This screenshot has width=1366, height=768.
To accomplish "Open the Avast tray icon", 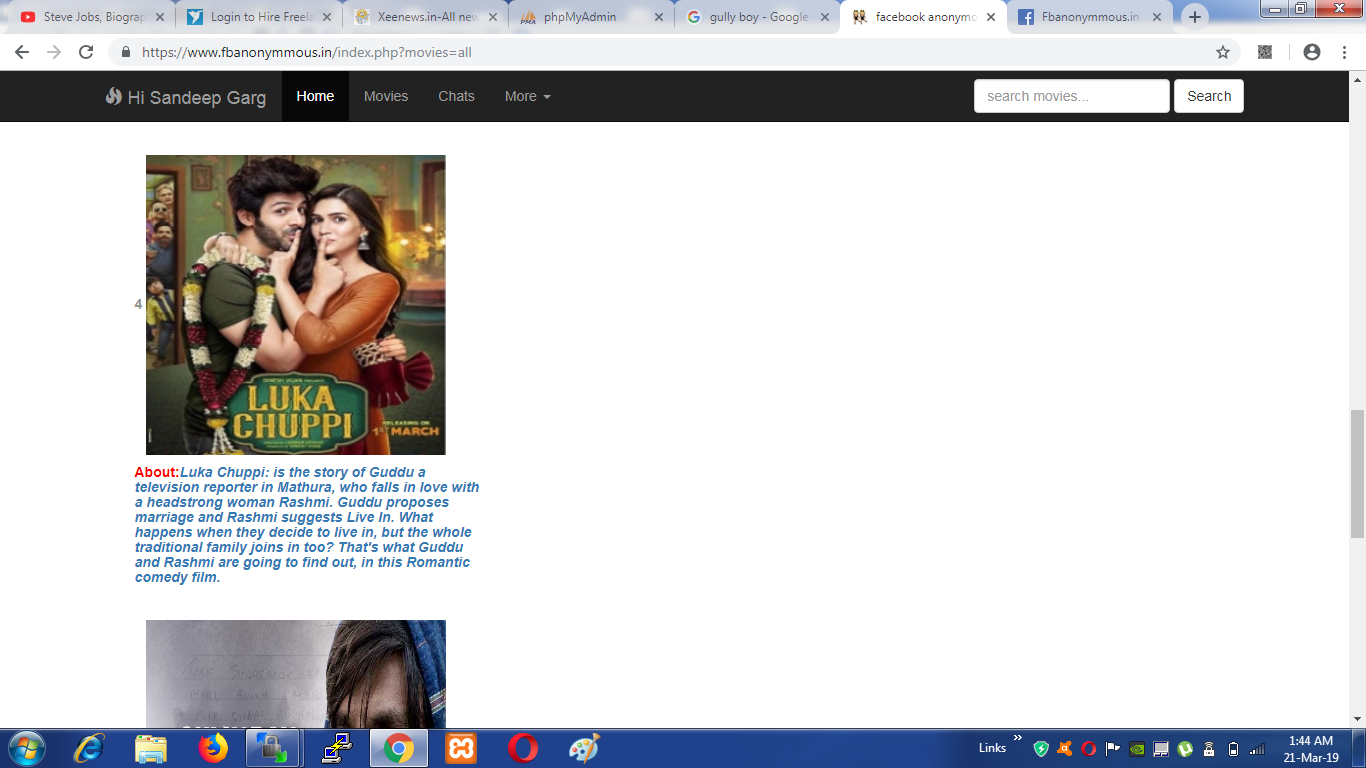I will pyautogui.click(x=1065, y=749).
